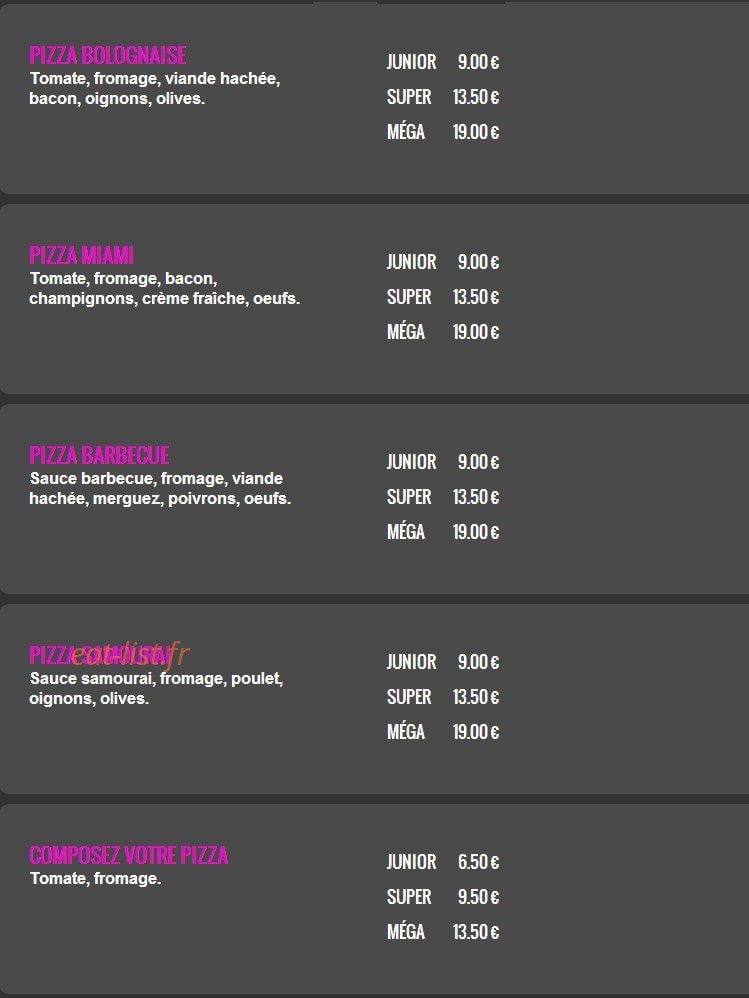Image resolution: width=749 pixels, height=998 pixels.
Task: Choose Super 9.50 € for Composez Votre Pizza
Action: [443, 897]
